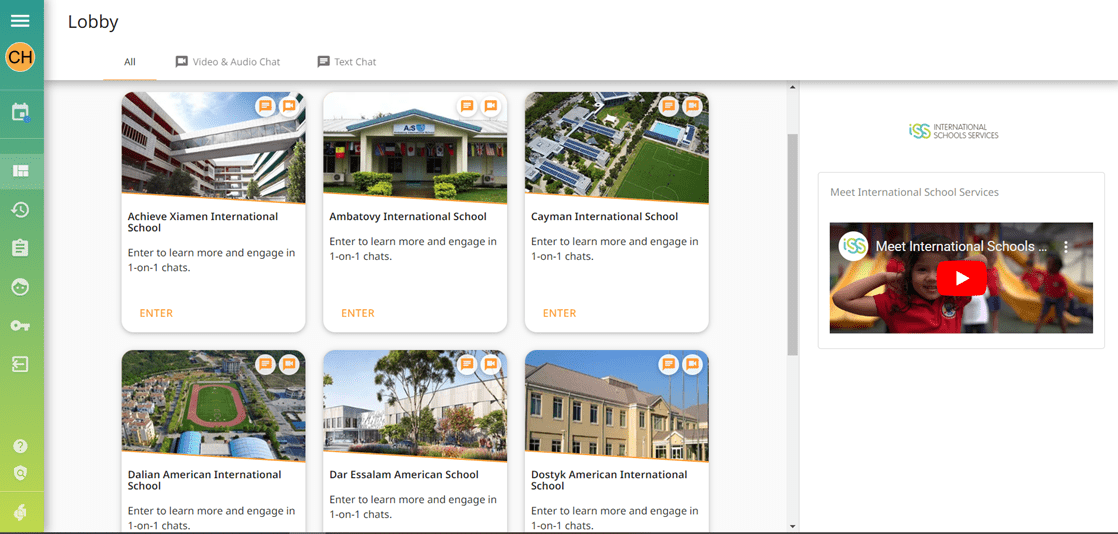1118x534 pixels.
Task: Click the exit/logout icon in sidebar
Action: tap(20, 364)
